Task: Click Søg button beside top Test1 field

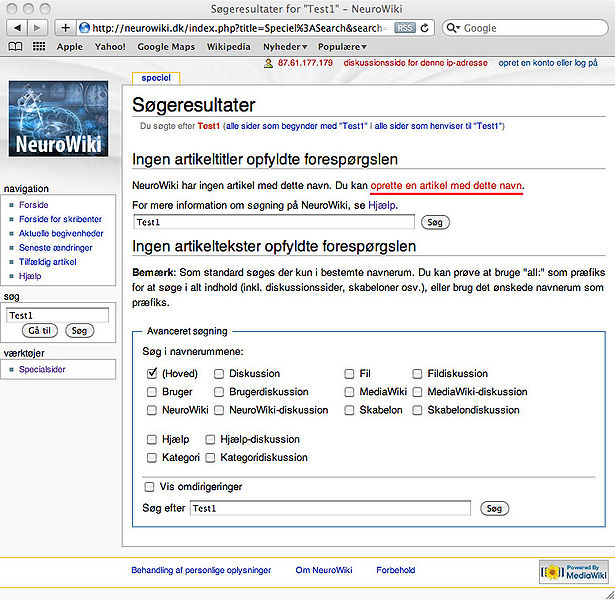Action: coord(435,222)
